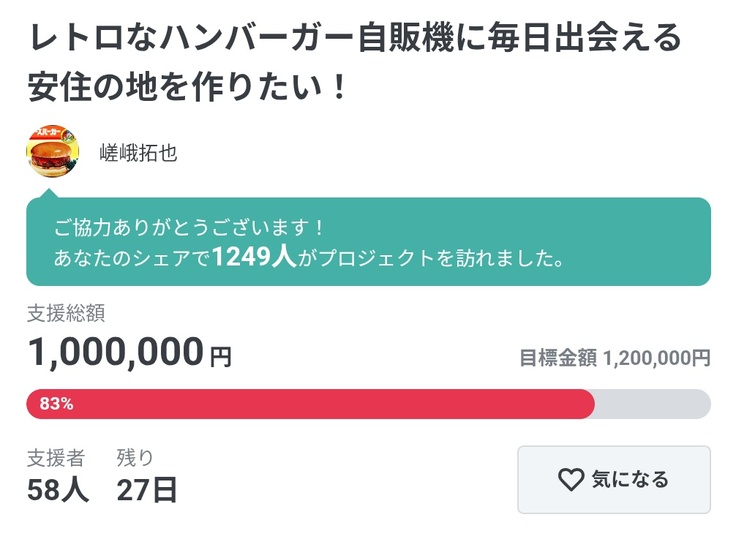Click the あなたのシェアで text in the teal banner

pyautogui.click(x=132, y=259)
